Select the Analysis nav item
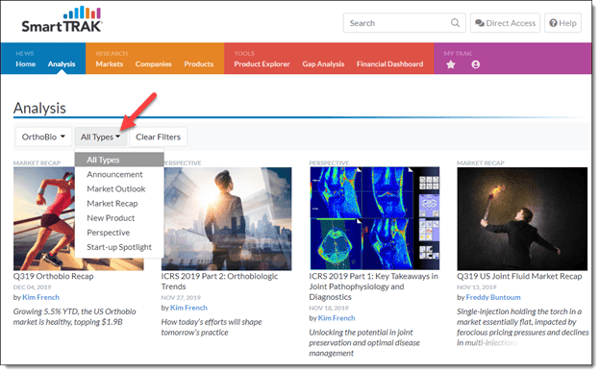Viewport: 600px width, 373px height. (61, 64)
